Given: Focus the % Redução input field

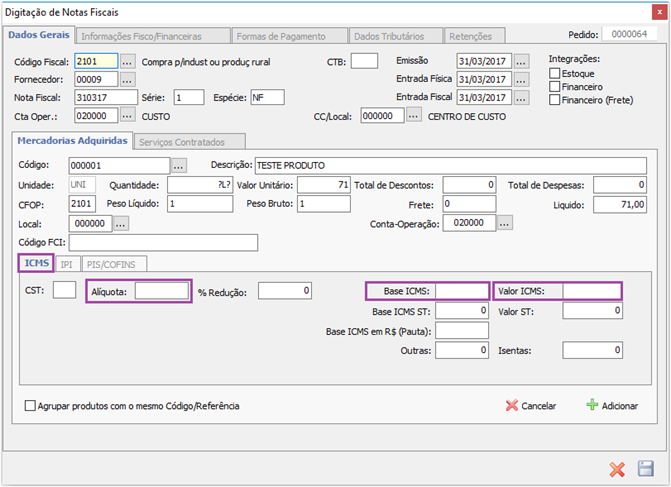Looking at the screenshot, I should [285, 291].
